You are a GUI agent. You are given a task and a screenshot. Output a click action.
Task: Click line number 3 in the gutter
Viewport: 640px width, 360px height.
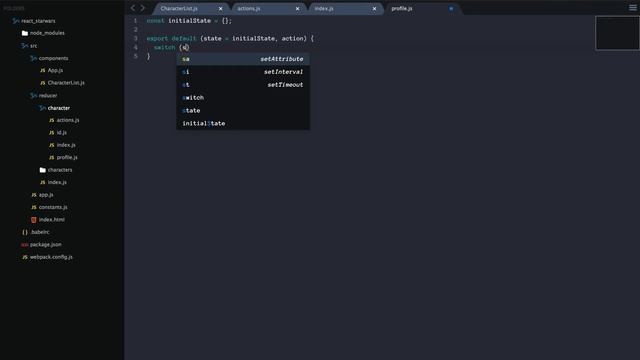point(136,38)
